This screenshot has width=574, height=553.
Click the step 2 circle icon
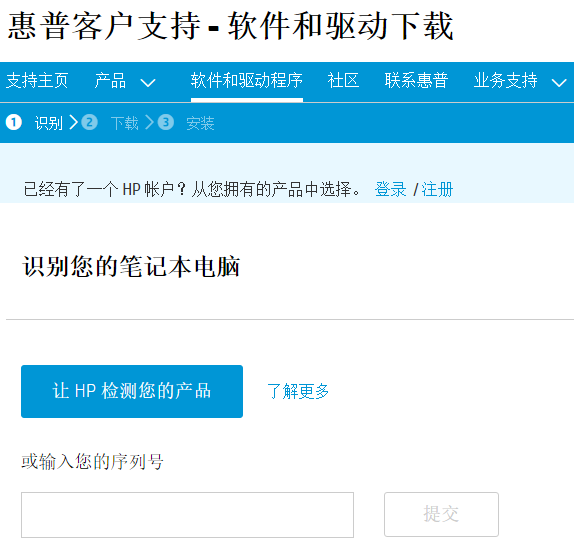pyautogui.click(x=89, y=122)
